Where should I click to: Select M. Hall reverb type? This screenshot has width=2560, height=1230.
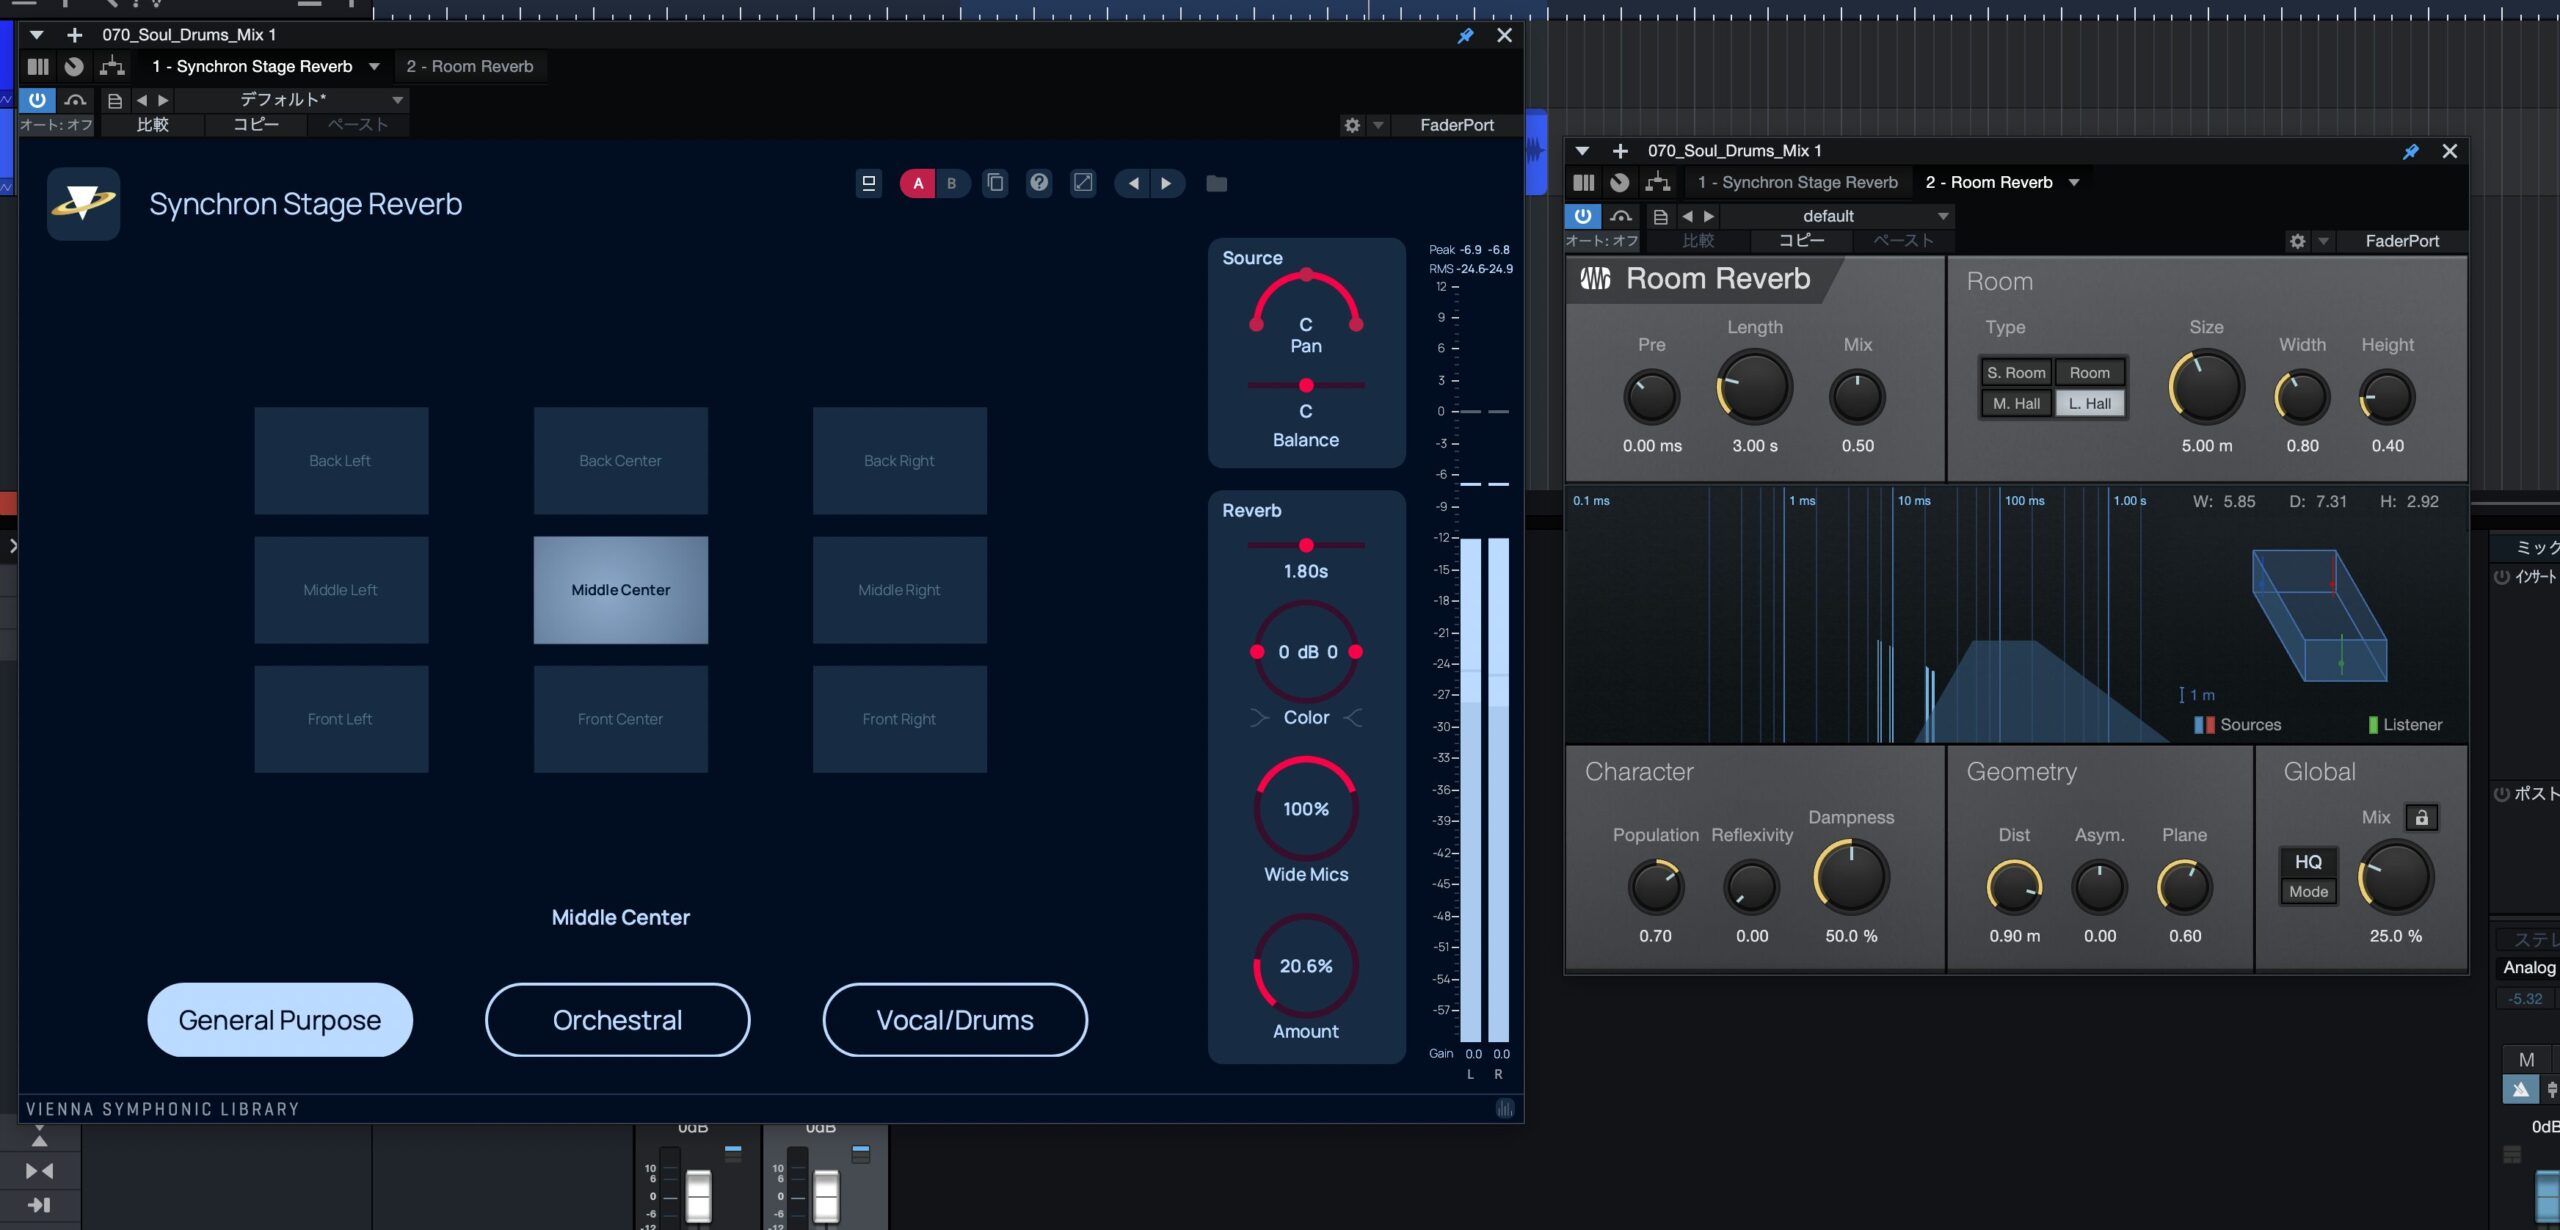point(2016,403)
